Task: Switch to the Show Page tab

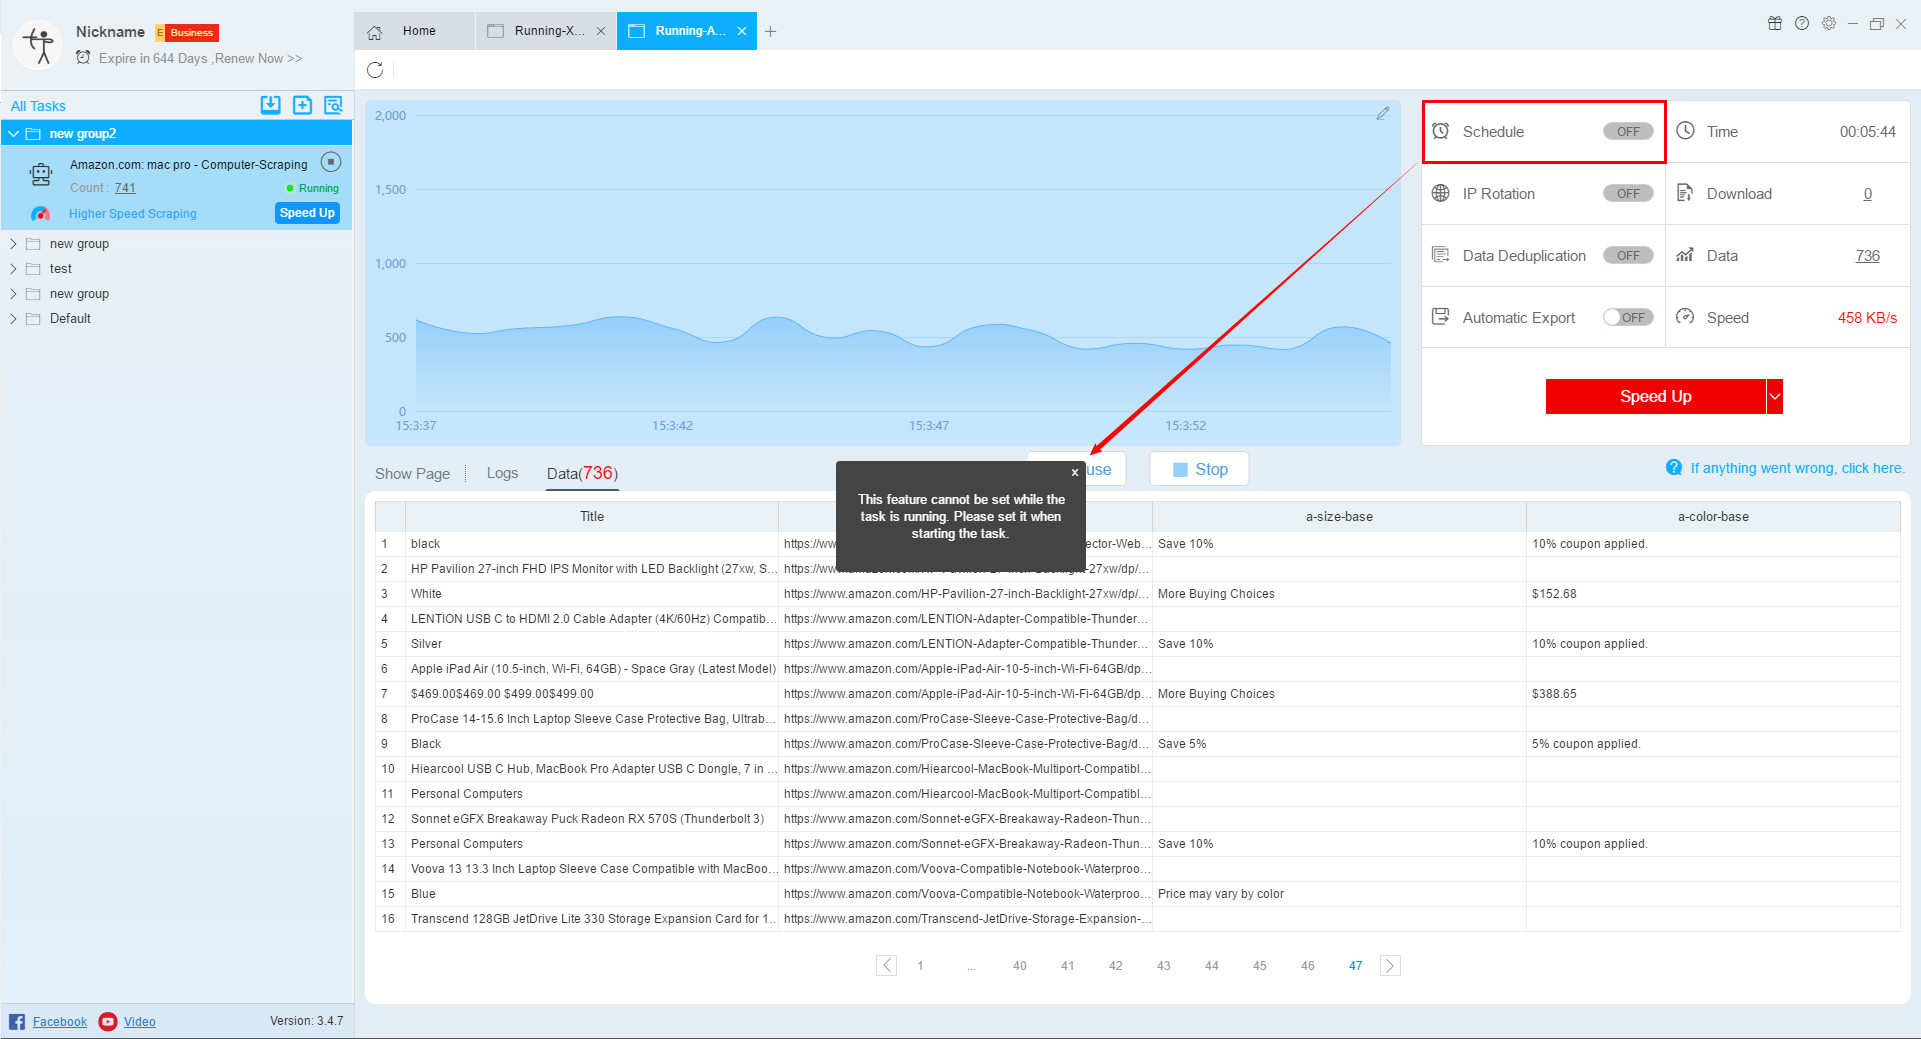Action: (412, 473)
